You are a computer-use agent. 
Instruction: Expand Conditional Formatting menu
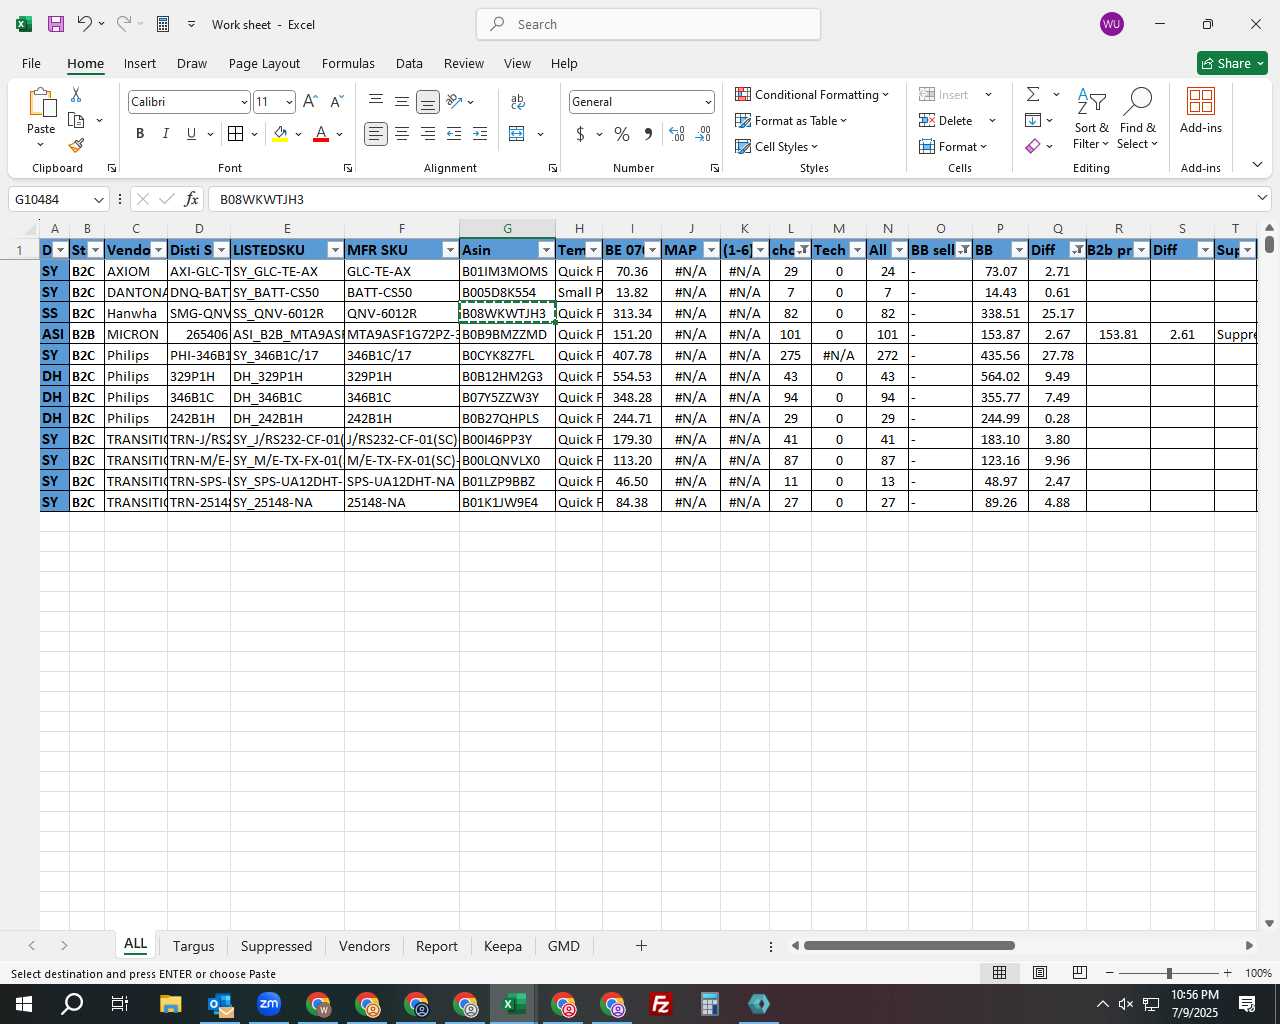click(x=812, y=94)
